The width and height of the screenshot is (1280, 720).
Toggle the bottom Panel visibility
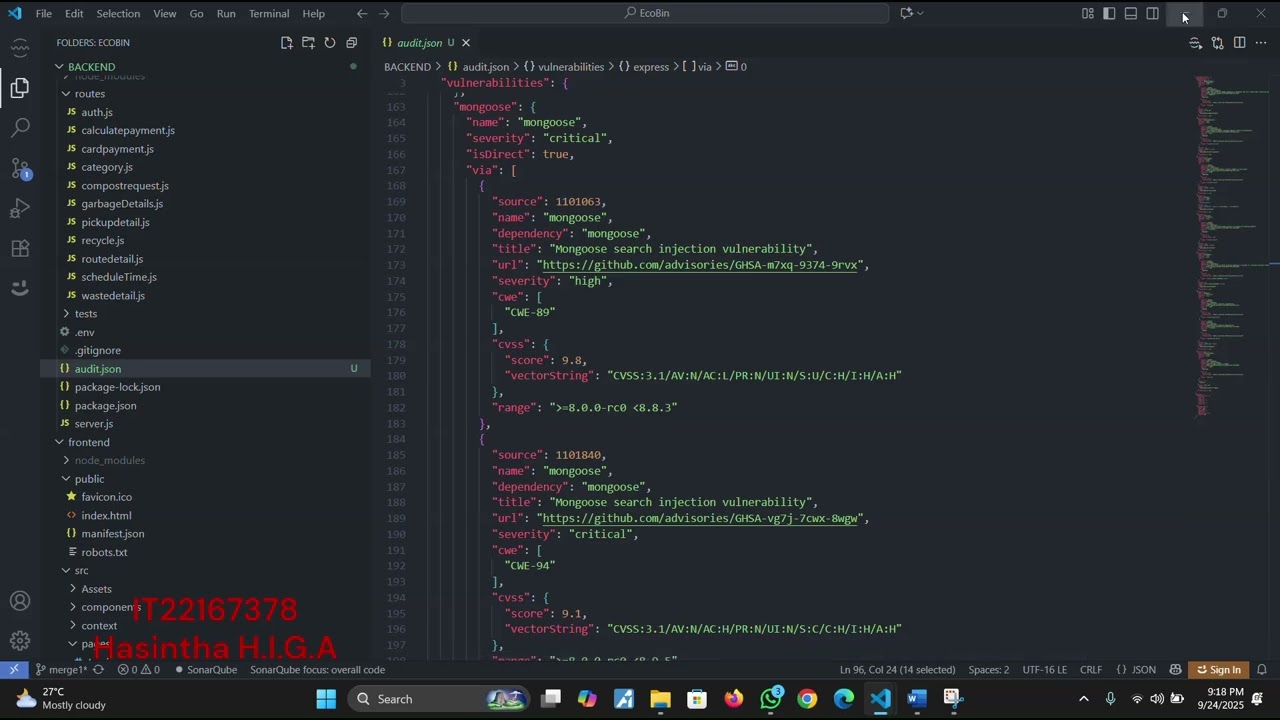pos(1131,13)
